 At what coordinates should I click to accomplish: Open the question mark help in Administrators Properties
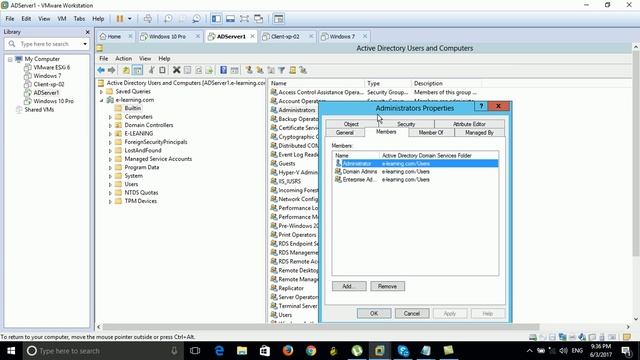[481, 106]
